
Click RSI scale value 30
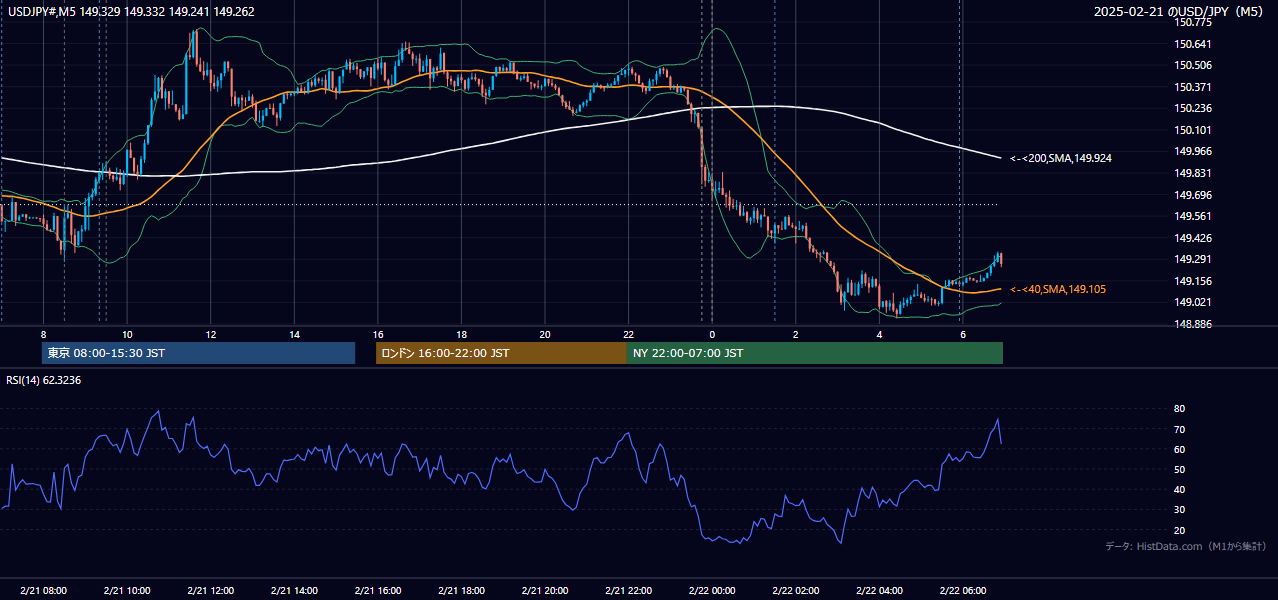point(1179,510)
